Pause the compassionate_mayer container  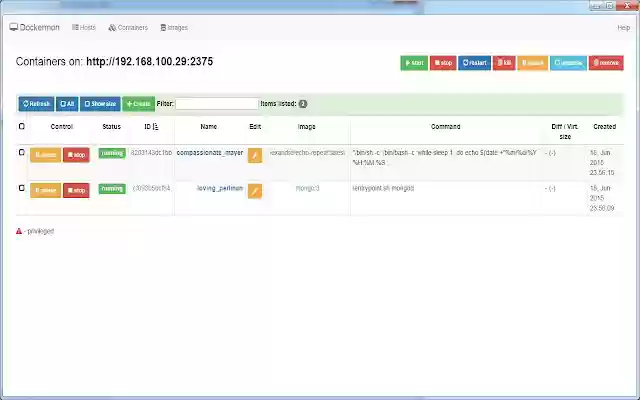[45, 155]
